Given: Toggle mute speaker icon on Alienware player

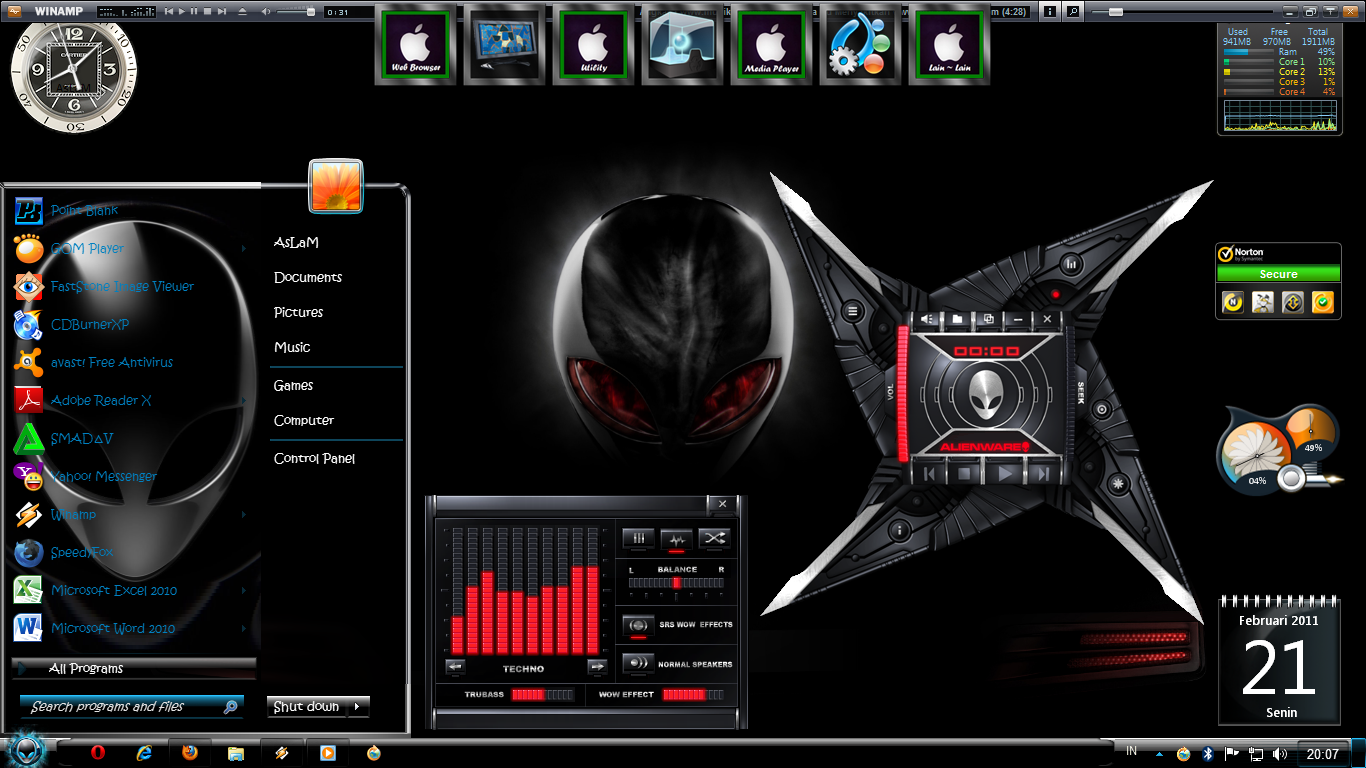Looking at the screenshot, I should (x=927, y=319).
